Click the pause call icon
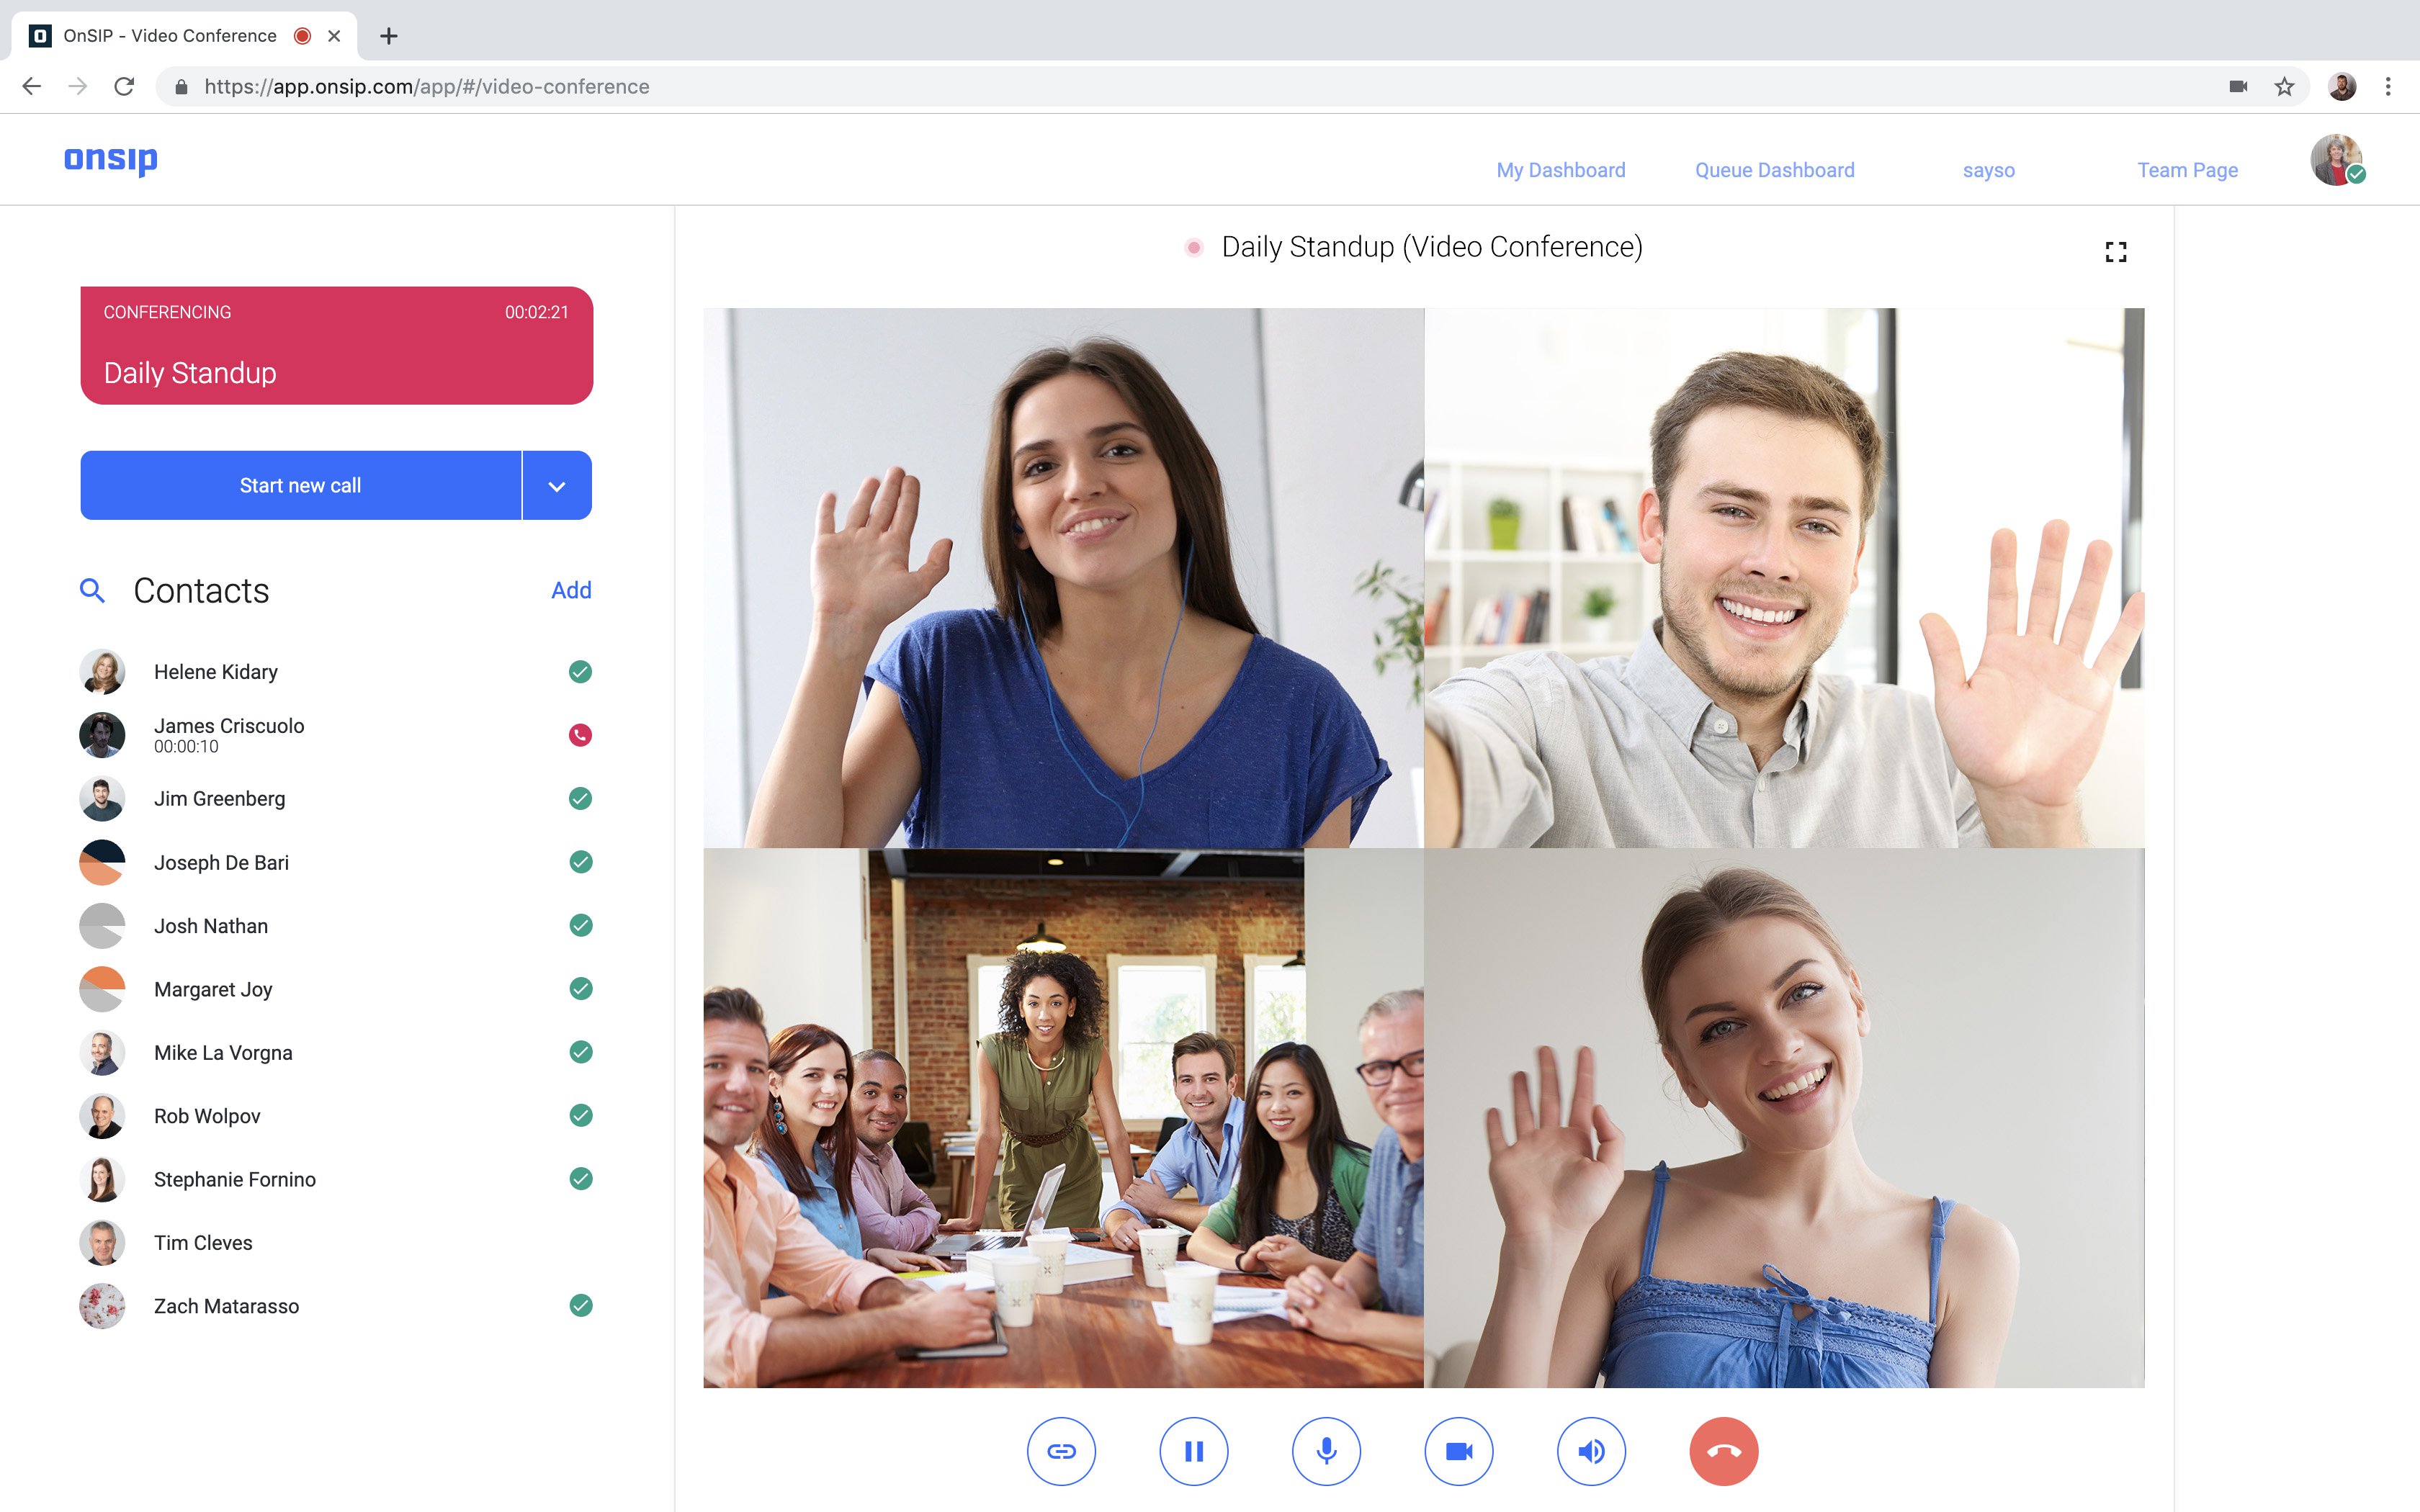 click(1193, 1449)
